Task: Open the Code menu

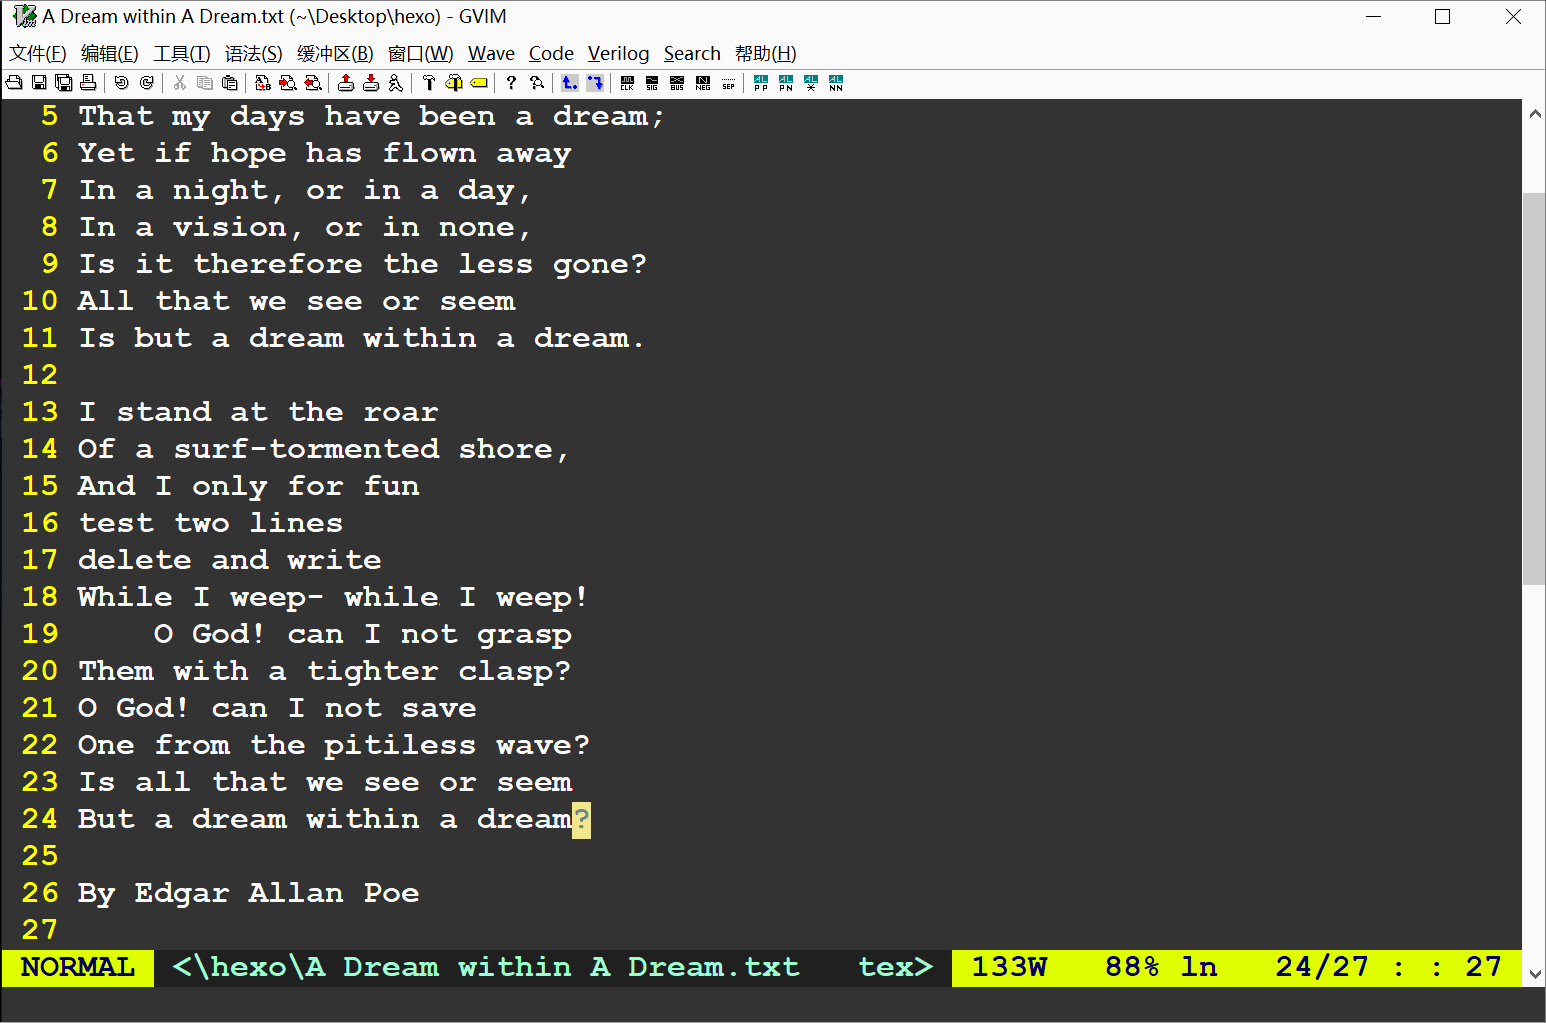Action: click(x=551, y=54)
